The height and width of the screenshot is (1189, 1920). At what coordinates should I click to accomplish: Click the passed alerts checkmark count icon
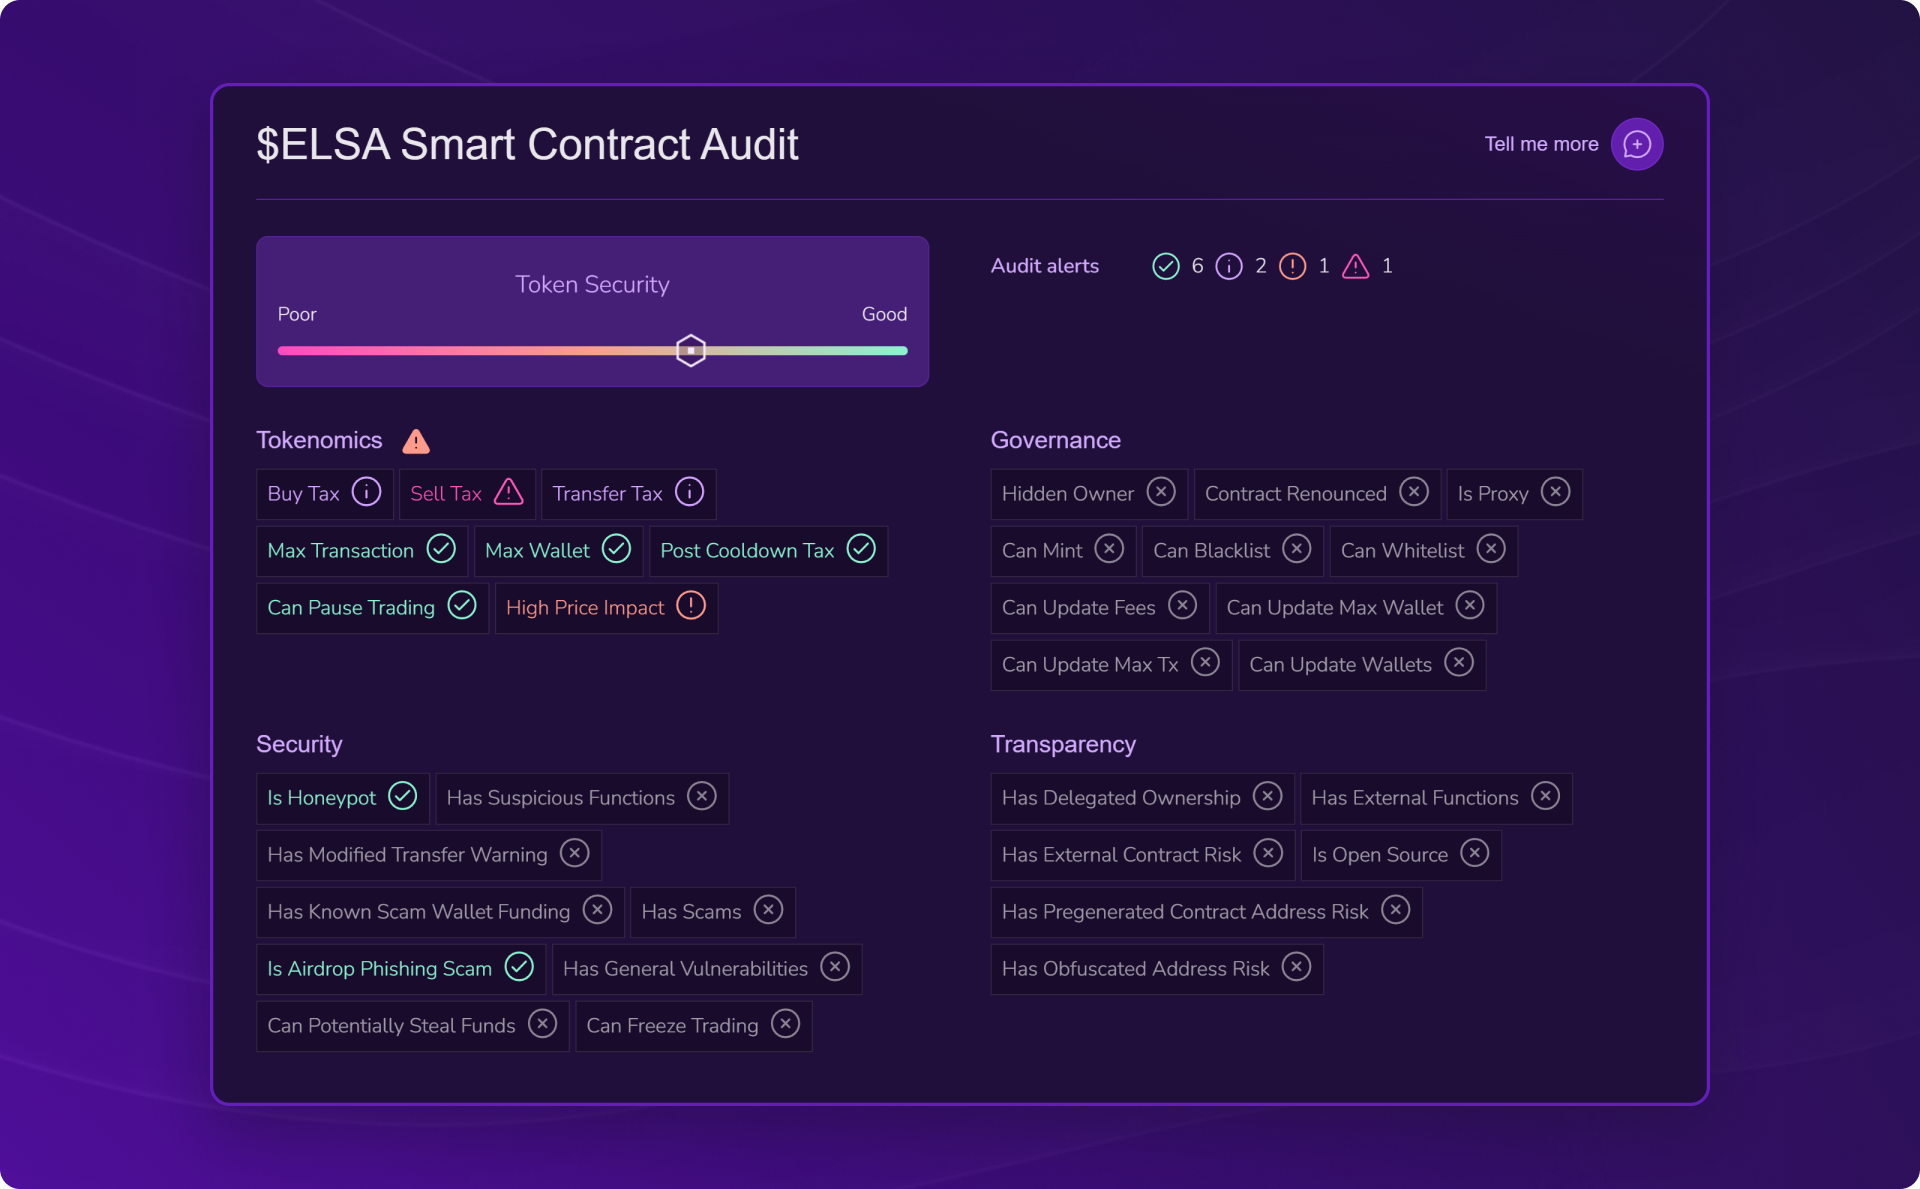(x=1166, y=266)
